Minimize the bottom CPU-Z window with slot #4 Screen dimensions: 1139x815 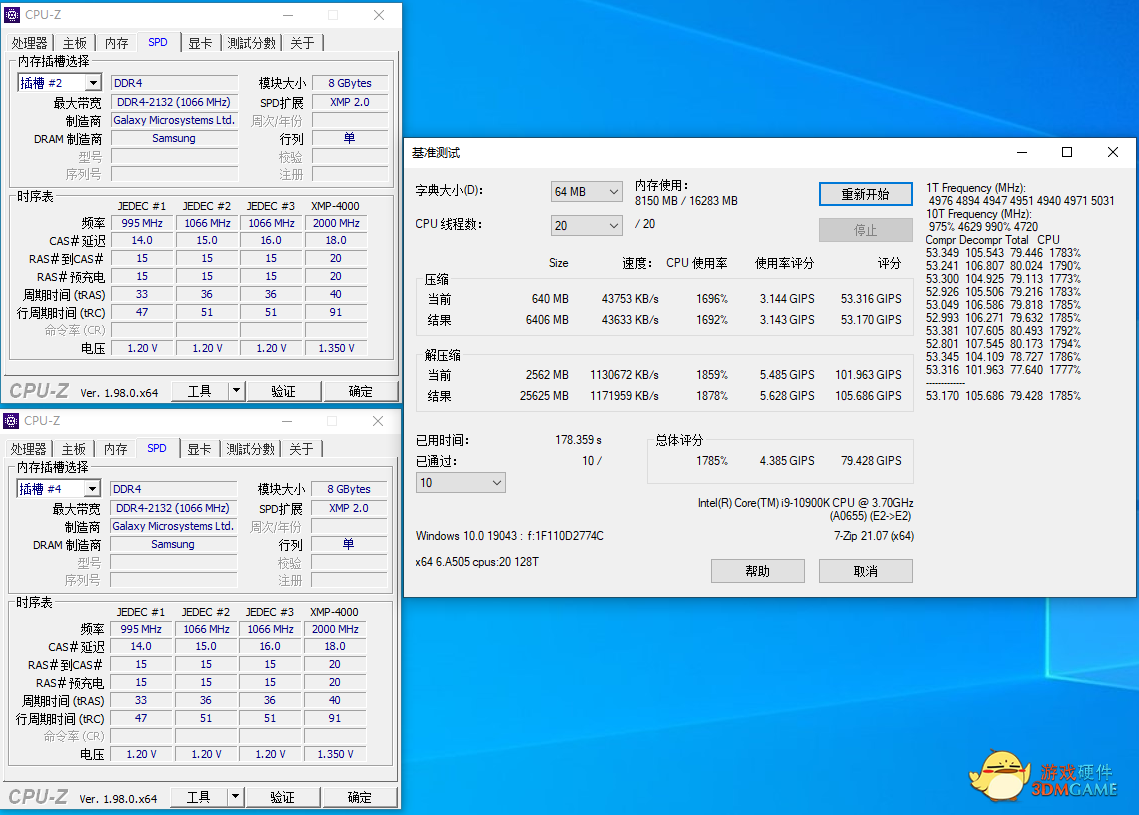(x=286, y=421)
